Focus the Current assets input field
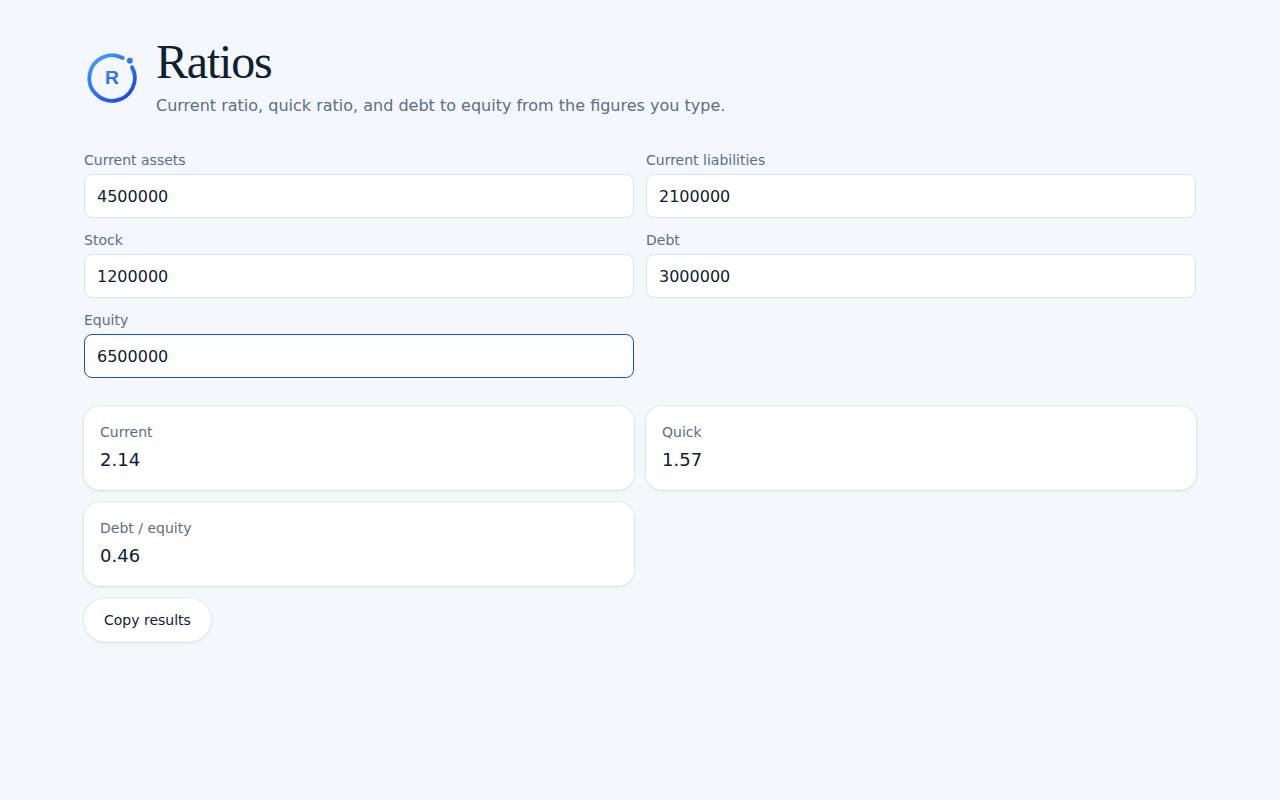 (359, 196)
